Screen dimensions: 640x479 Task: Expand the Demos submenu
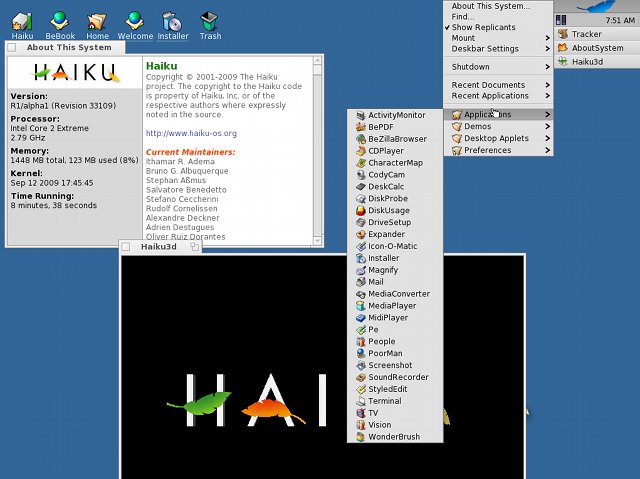pyautogui.click(x=498, y=126)
